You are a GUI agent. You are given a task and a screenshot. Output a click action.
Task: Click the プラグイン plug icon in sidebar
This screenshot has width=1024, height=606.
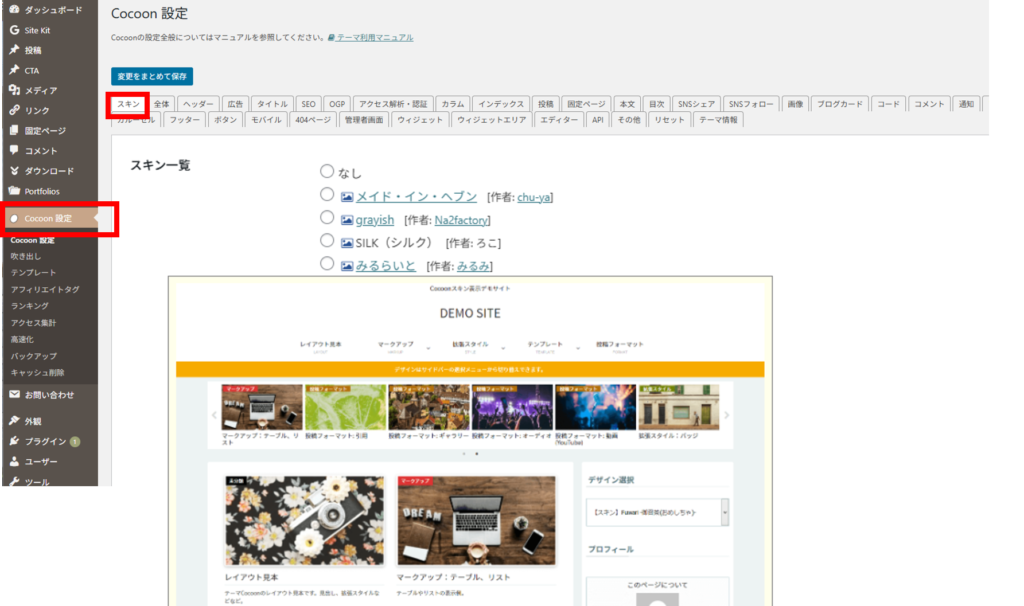point(14,441)
